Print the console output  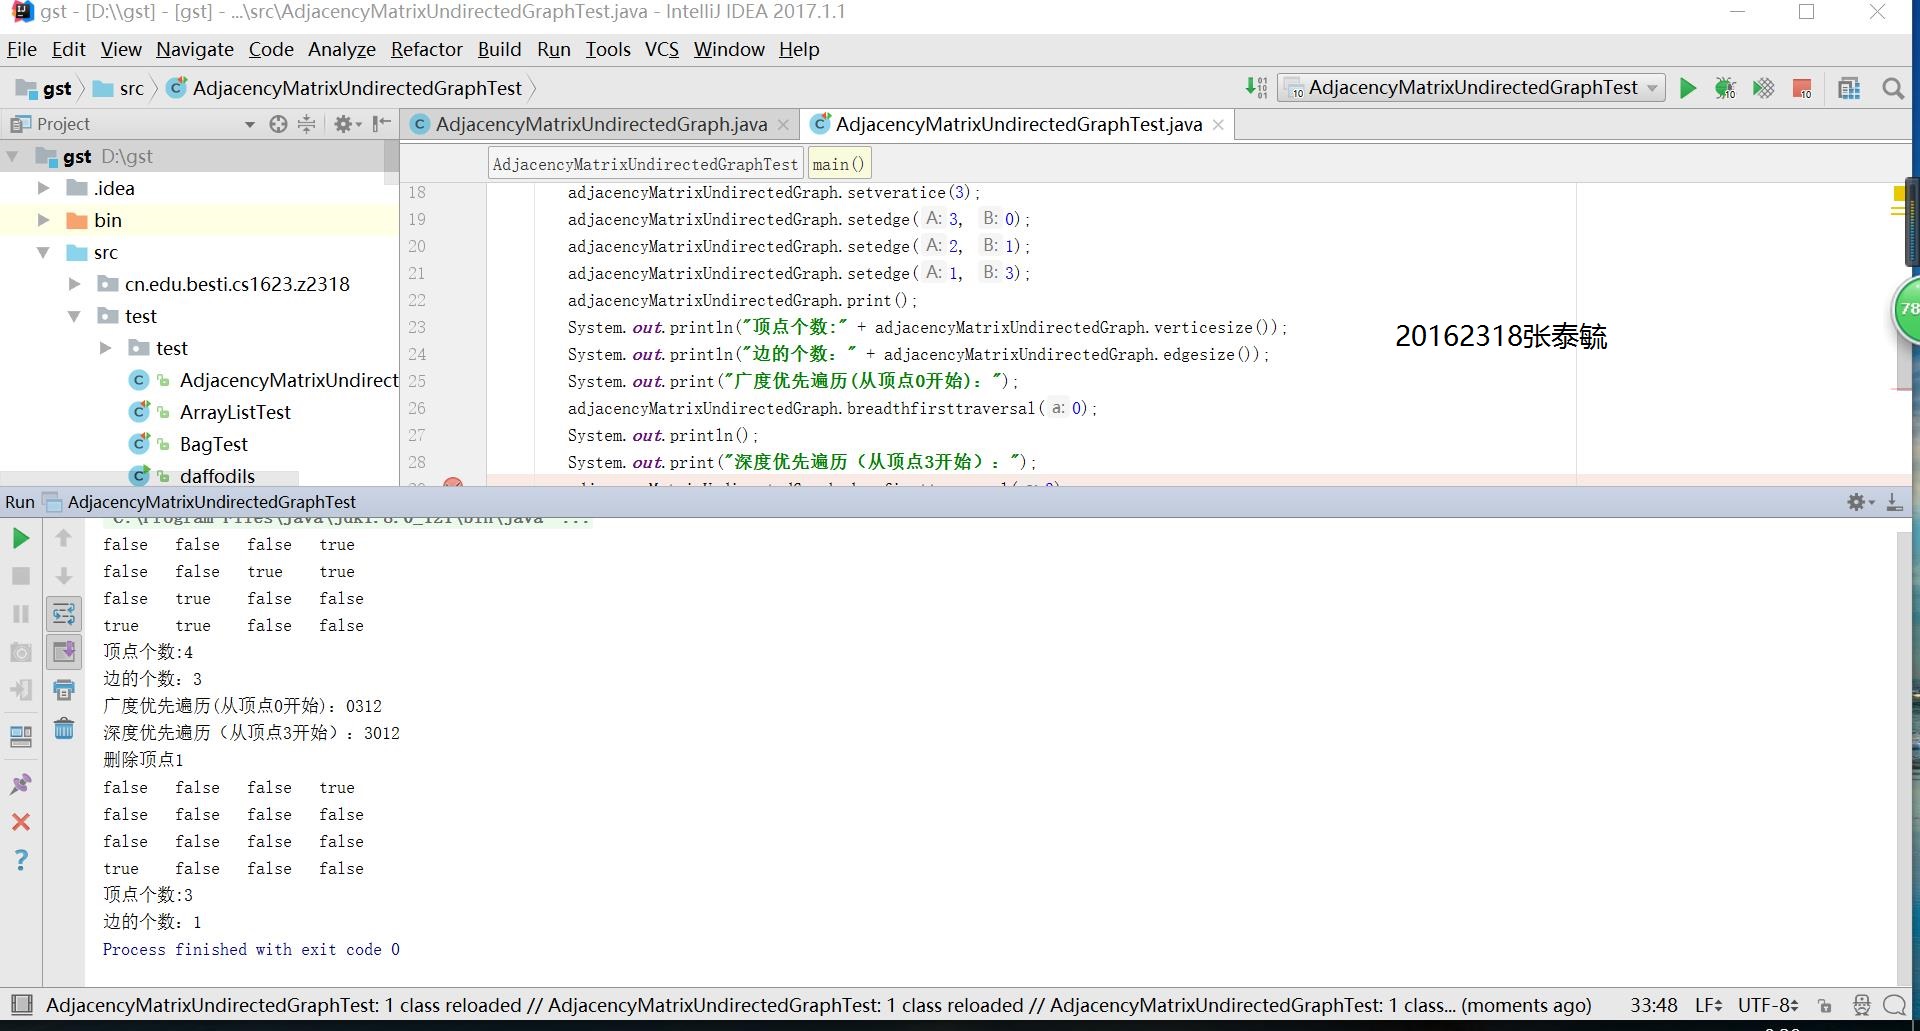click(63, 690)
